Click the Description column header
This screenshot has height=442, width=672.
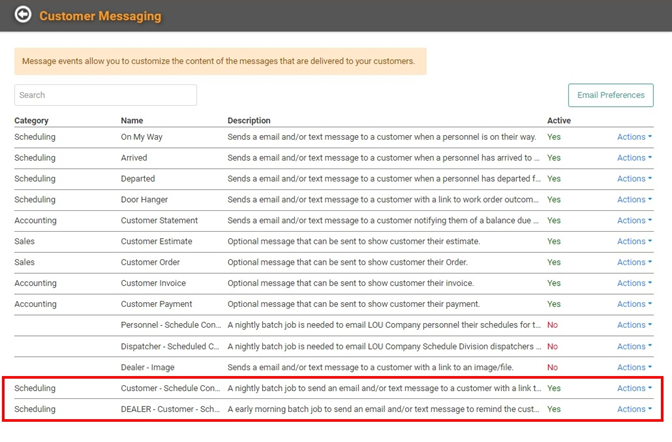coord(249,120)
